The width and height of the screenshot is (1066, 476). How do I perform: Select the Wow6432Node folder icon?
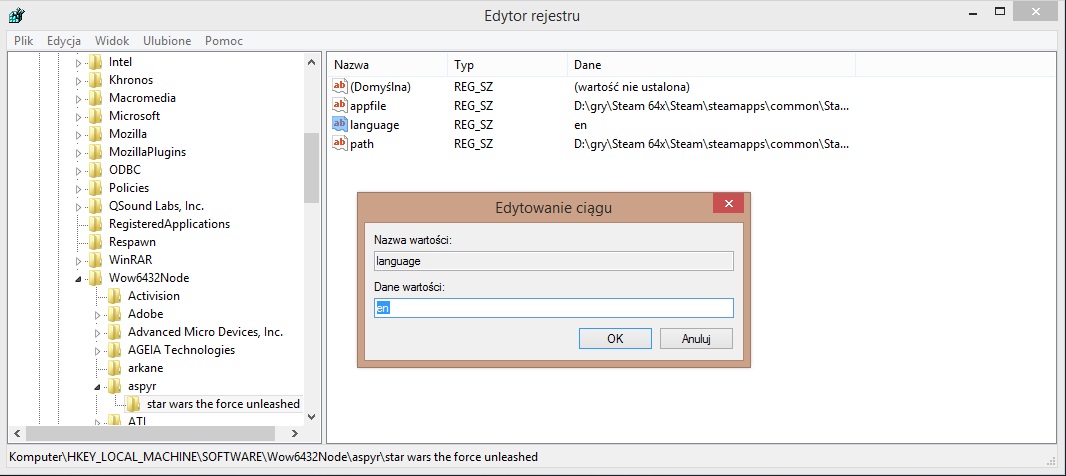(x=96, y=278)
